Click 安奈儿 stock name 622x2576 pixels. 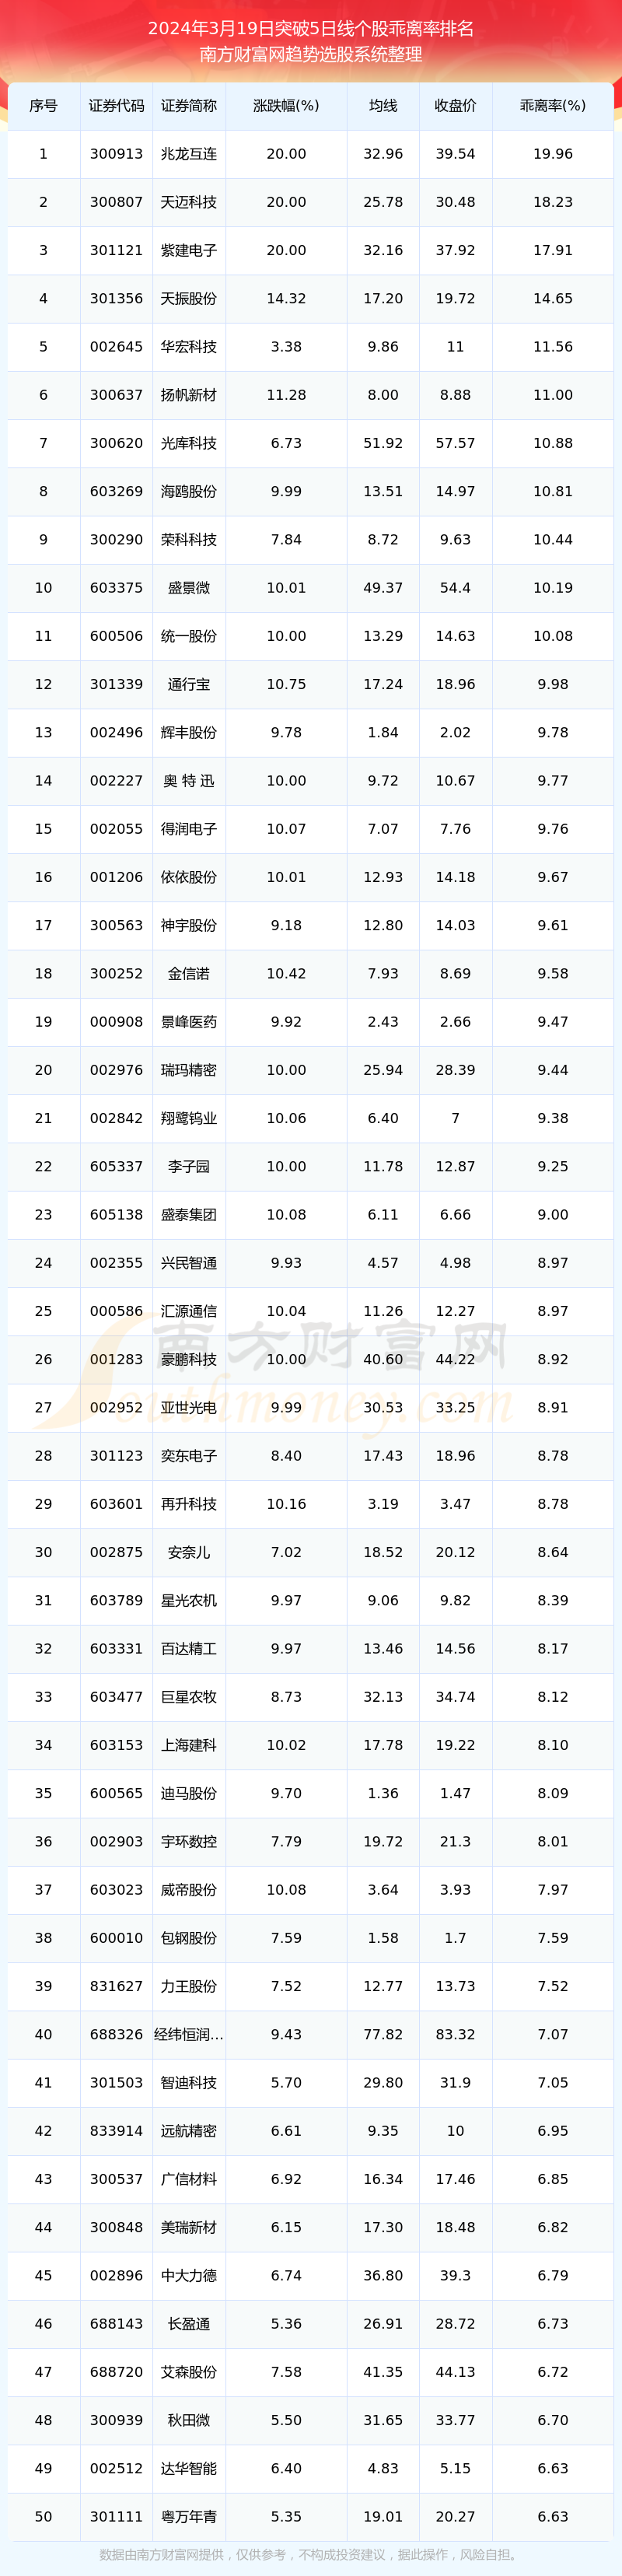coord(189,1552)
